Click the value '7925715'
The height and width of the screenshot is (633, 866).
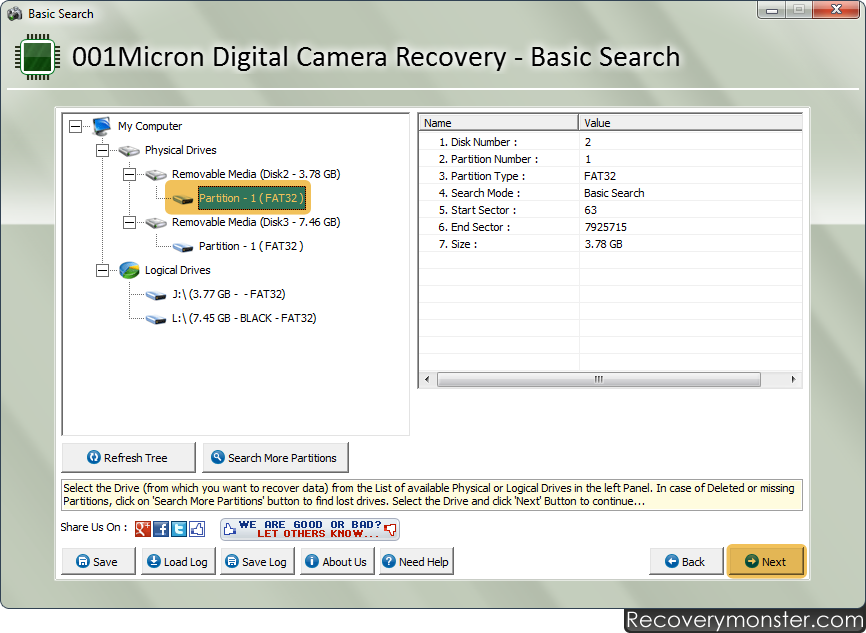[x=605, y=227]
